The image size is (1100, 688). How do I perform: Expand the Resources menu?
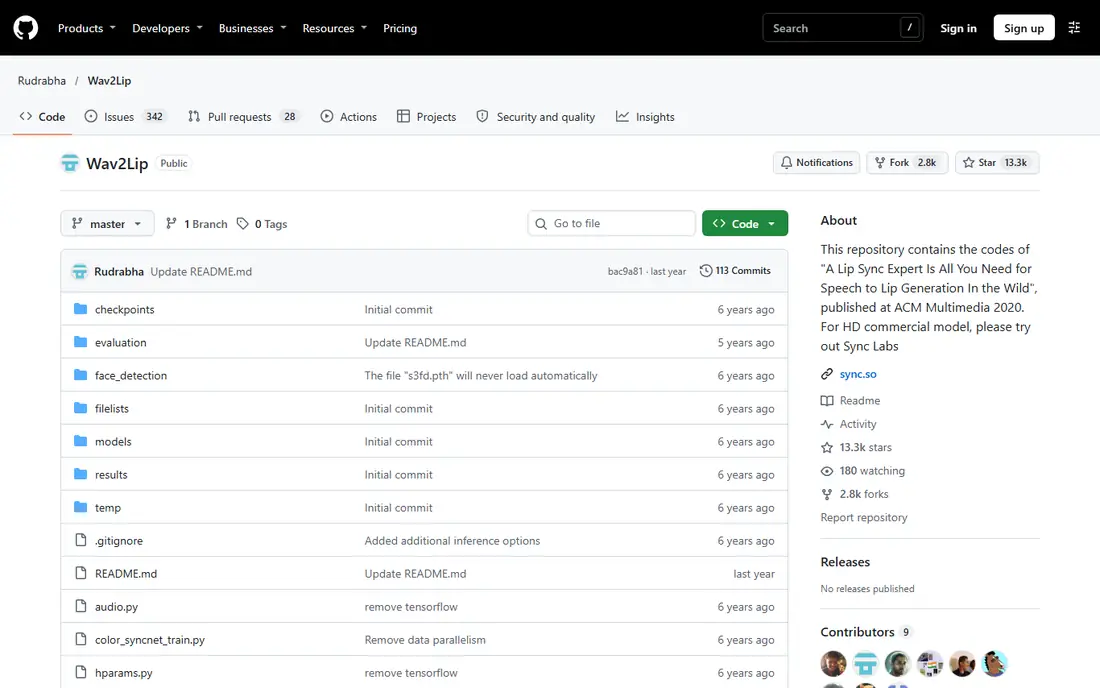[335, 28]
